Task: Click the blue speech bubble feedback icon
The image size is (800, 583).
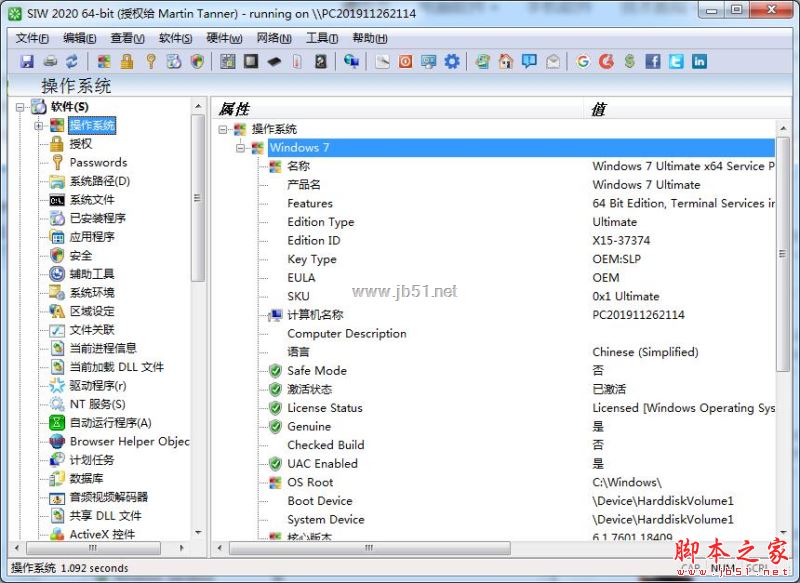Action: coord(529,62)
